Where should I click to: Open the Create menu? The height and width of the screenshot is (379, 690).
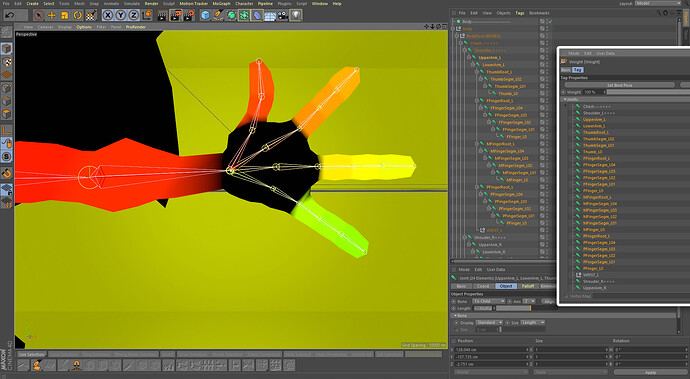tap(33, 4)
